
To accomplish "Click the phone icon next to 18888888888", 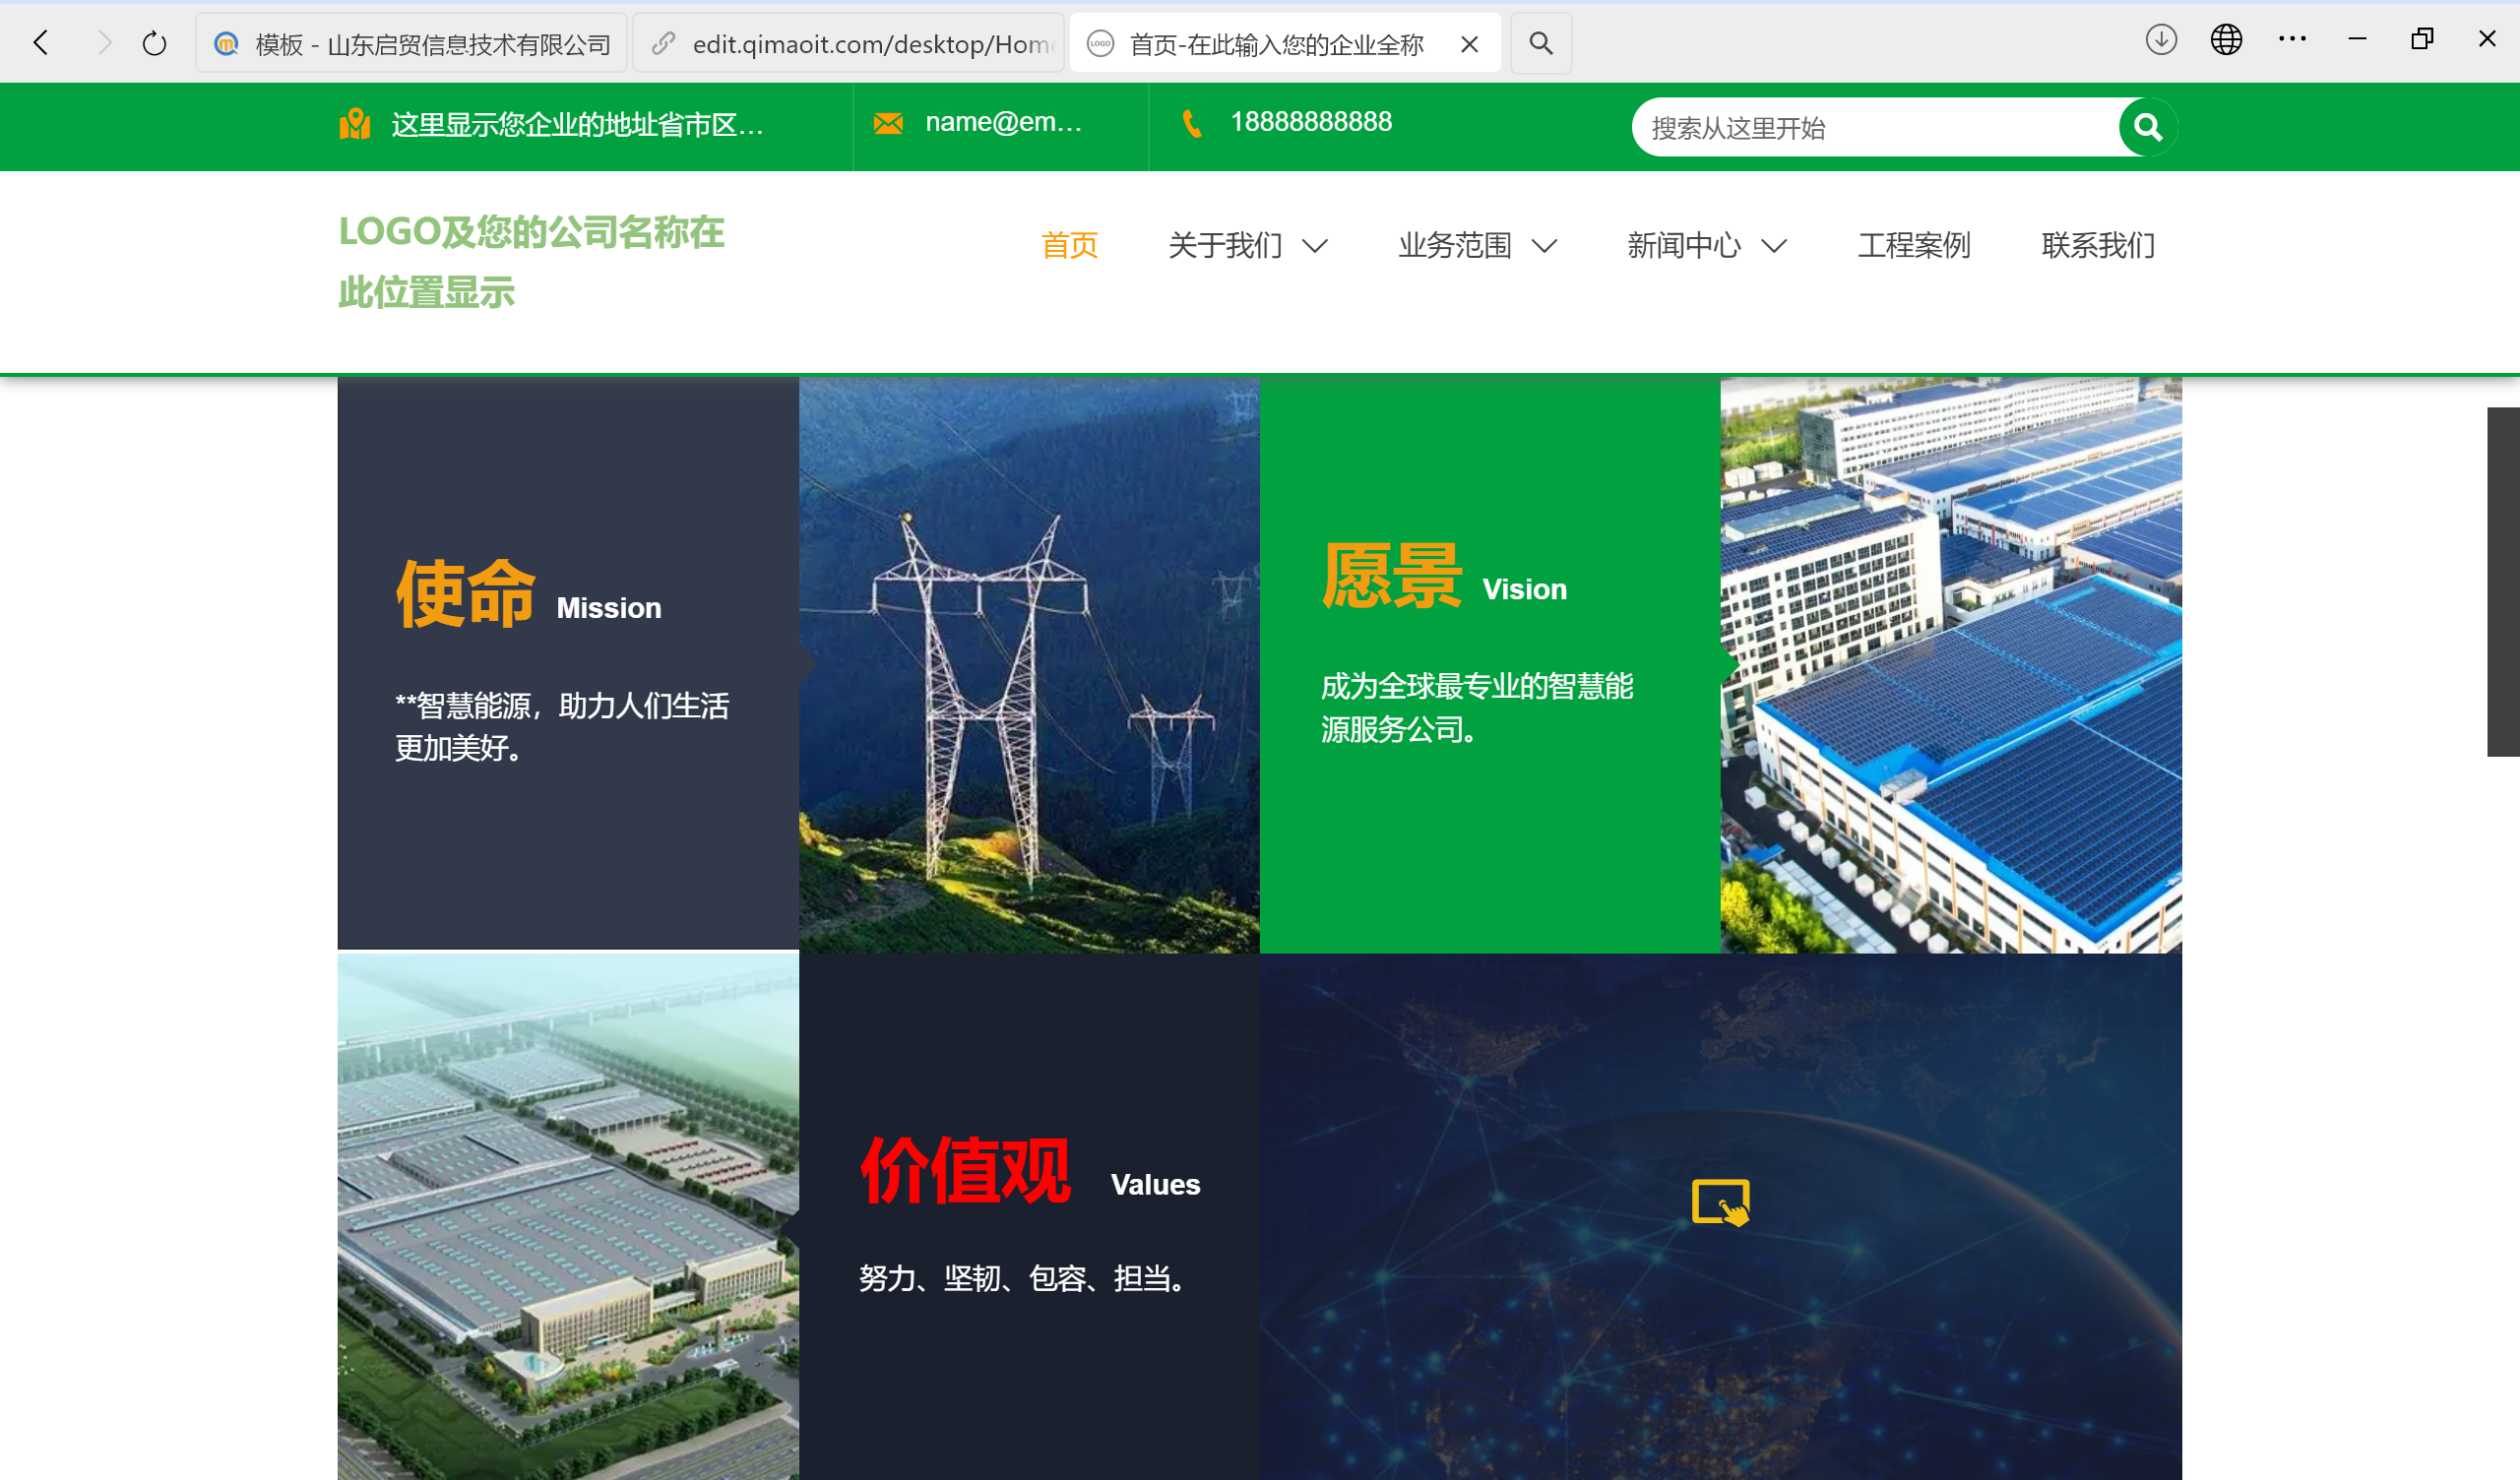I will click(1190, 123).
